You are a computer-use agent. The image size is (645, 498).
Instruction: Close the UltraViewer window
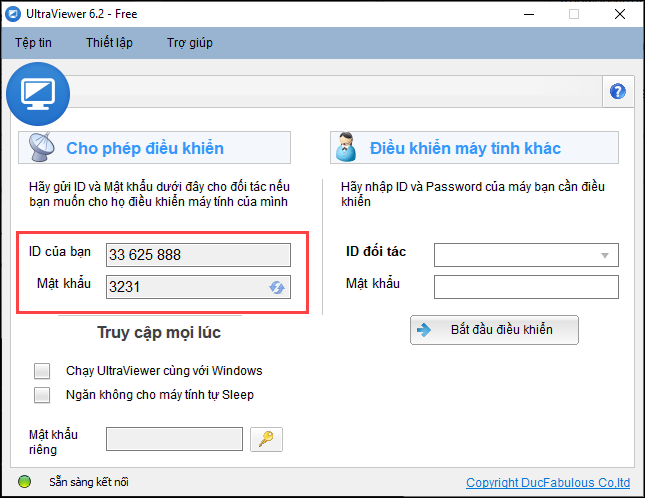(619, 14)
